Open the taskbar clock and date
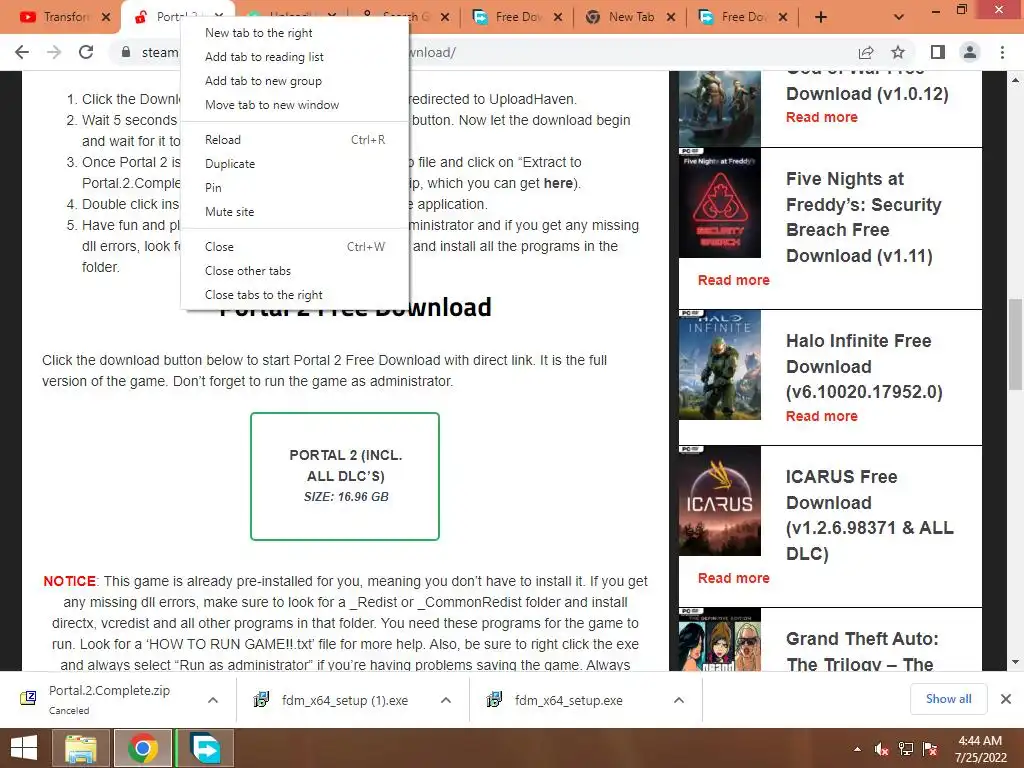 980,749
